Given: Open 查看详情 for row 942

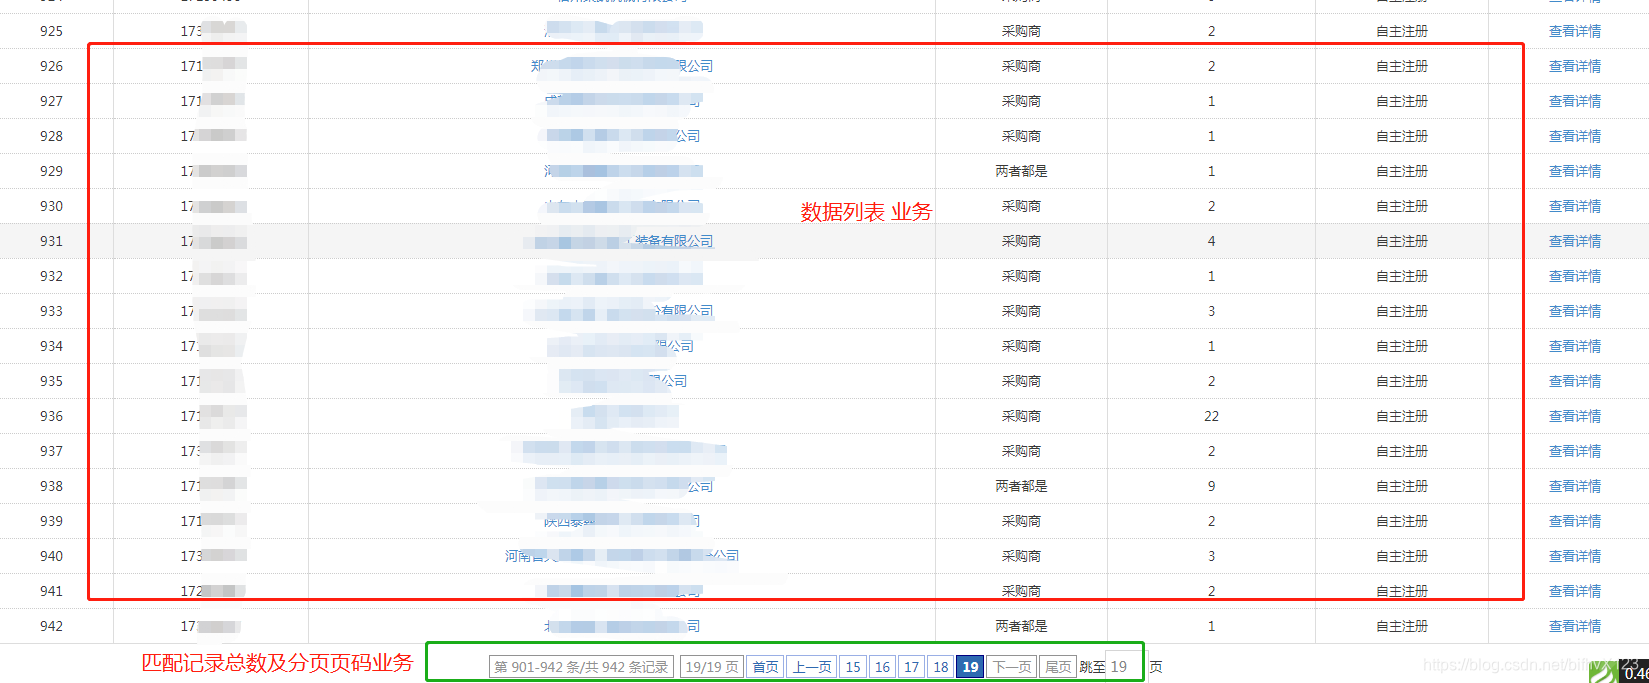Looking at the screenshot, I should (1574, 626).
